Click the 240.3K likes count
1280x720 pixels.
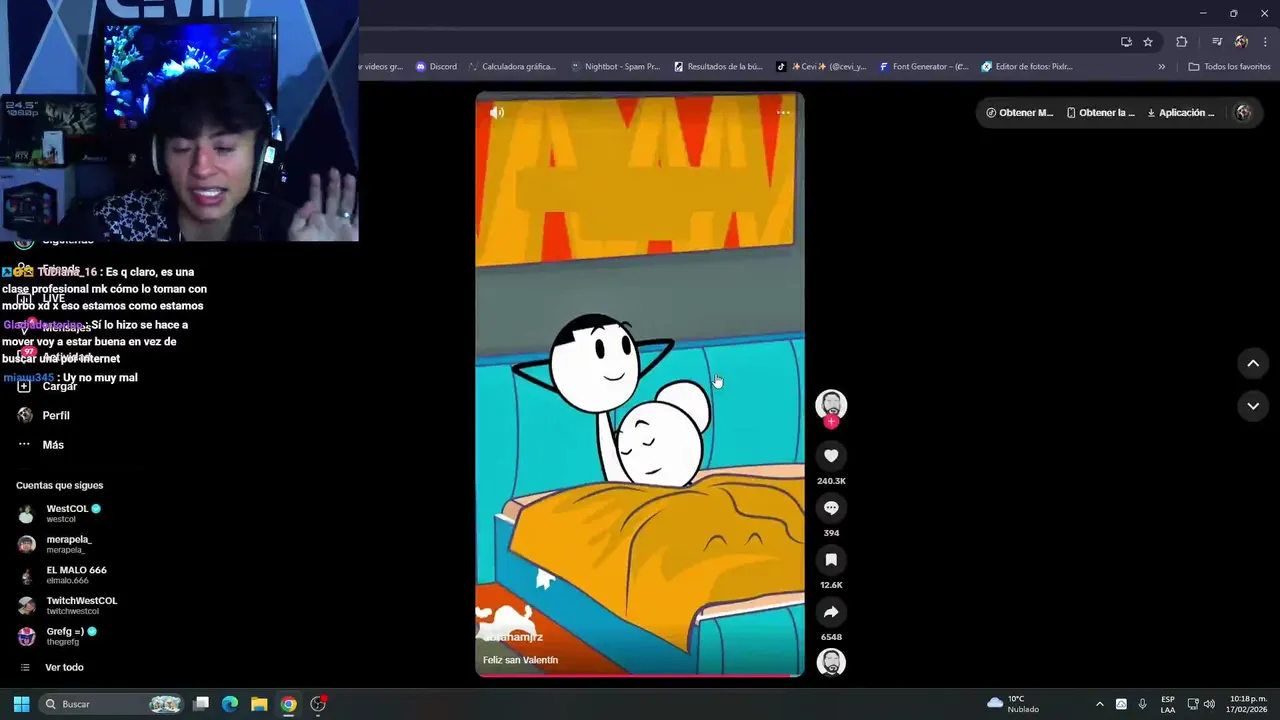[x=831, y=481]
